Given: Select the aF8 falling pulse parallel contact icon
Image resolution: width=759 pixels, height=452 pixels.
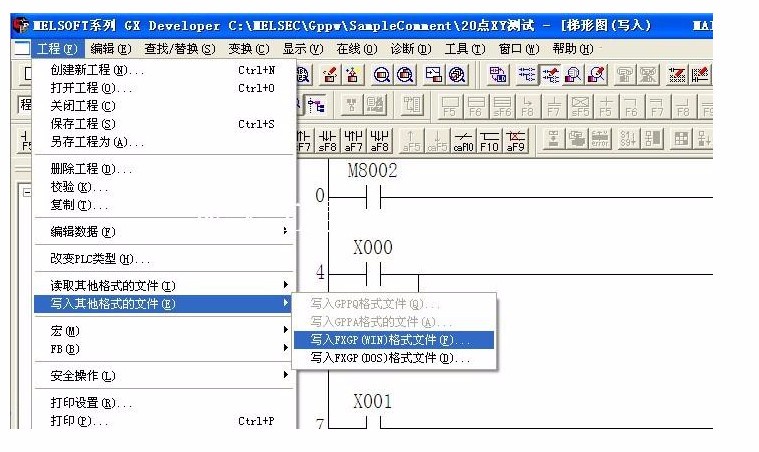Looking at the screenshot, I should pos(380,141).
